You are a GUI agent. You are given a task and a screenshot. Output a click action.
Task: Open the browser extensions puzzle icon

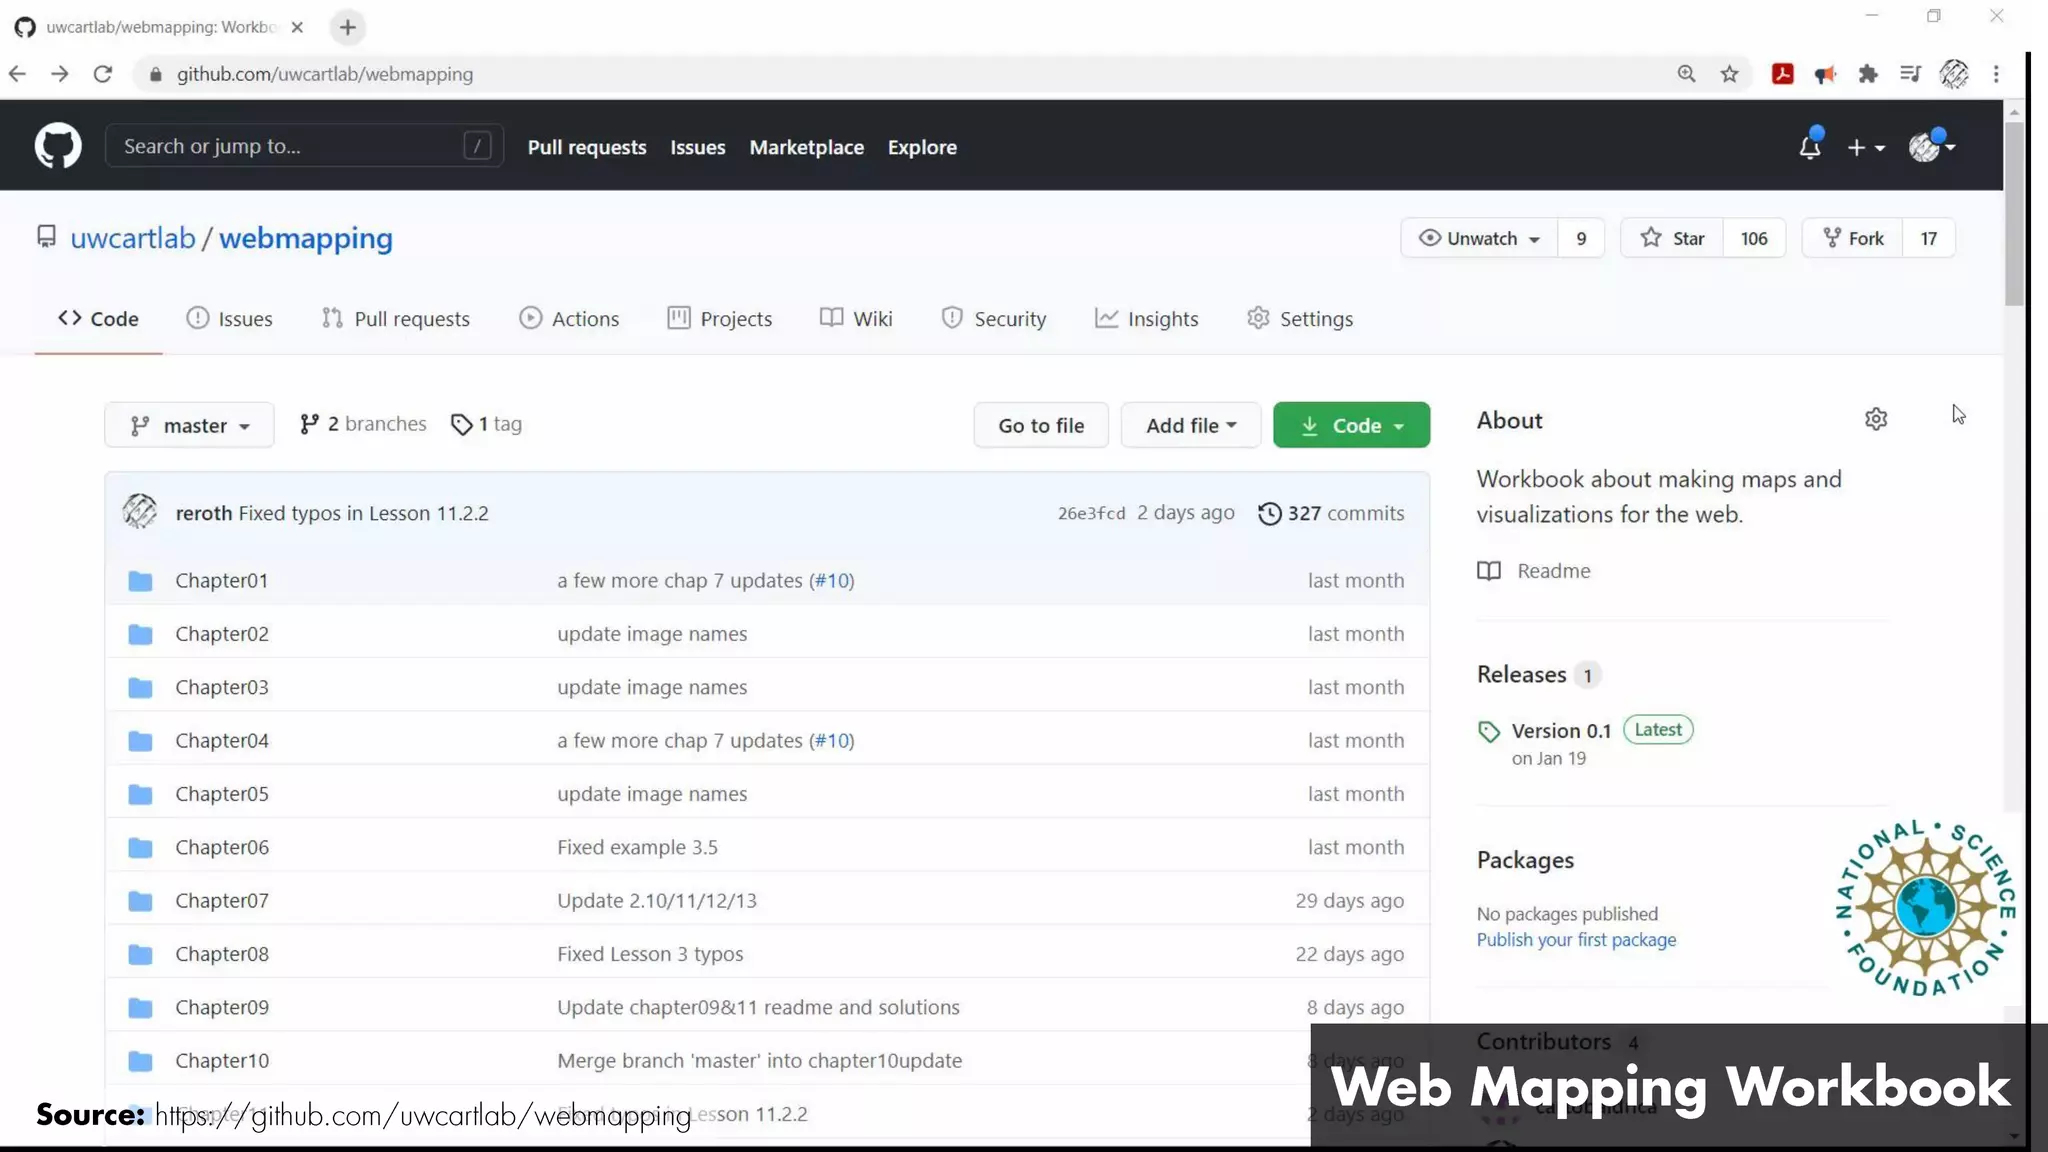(1867, 74)
